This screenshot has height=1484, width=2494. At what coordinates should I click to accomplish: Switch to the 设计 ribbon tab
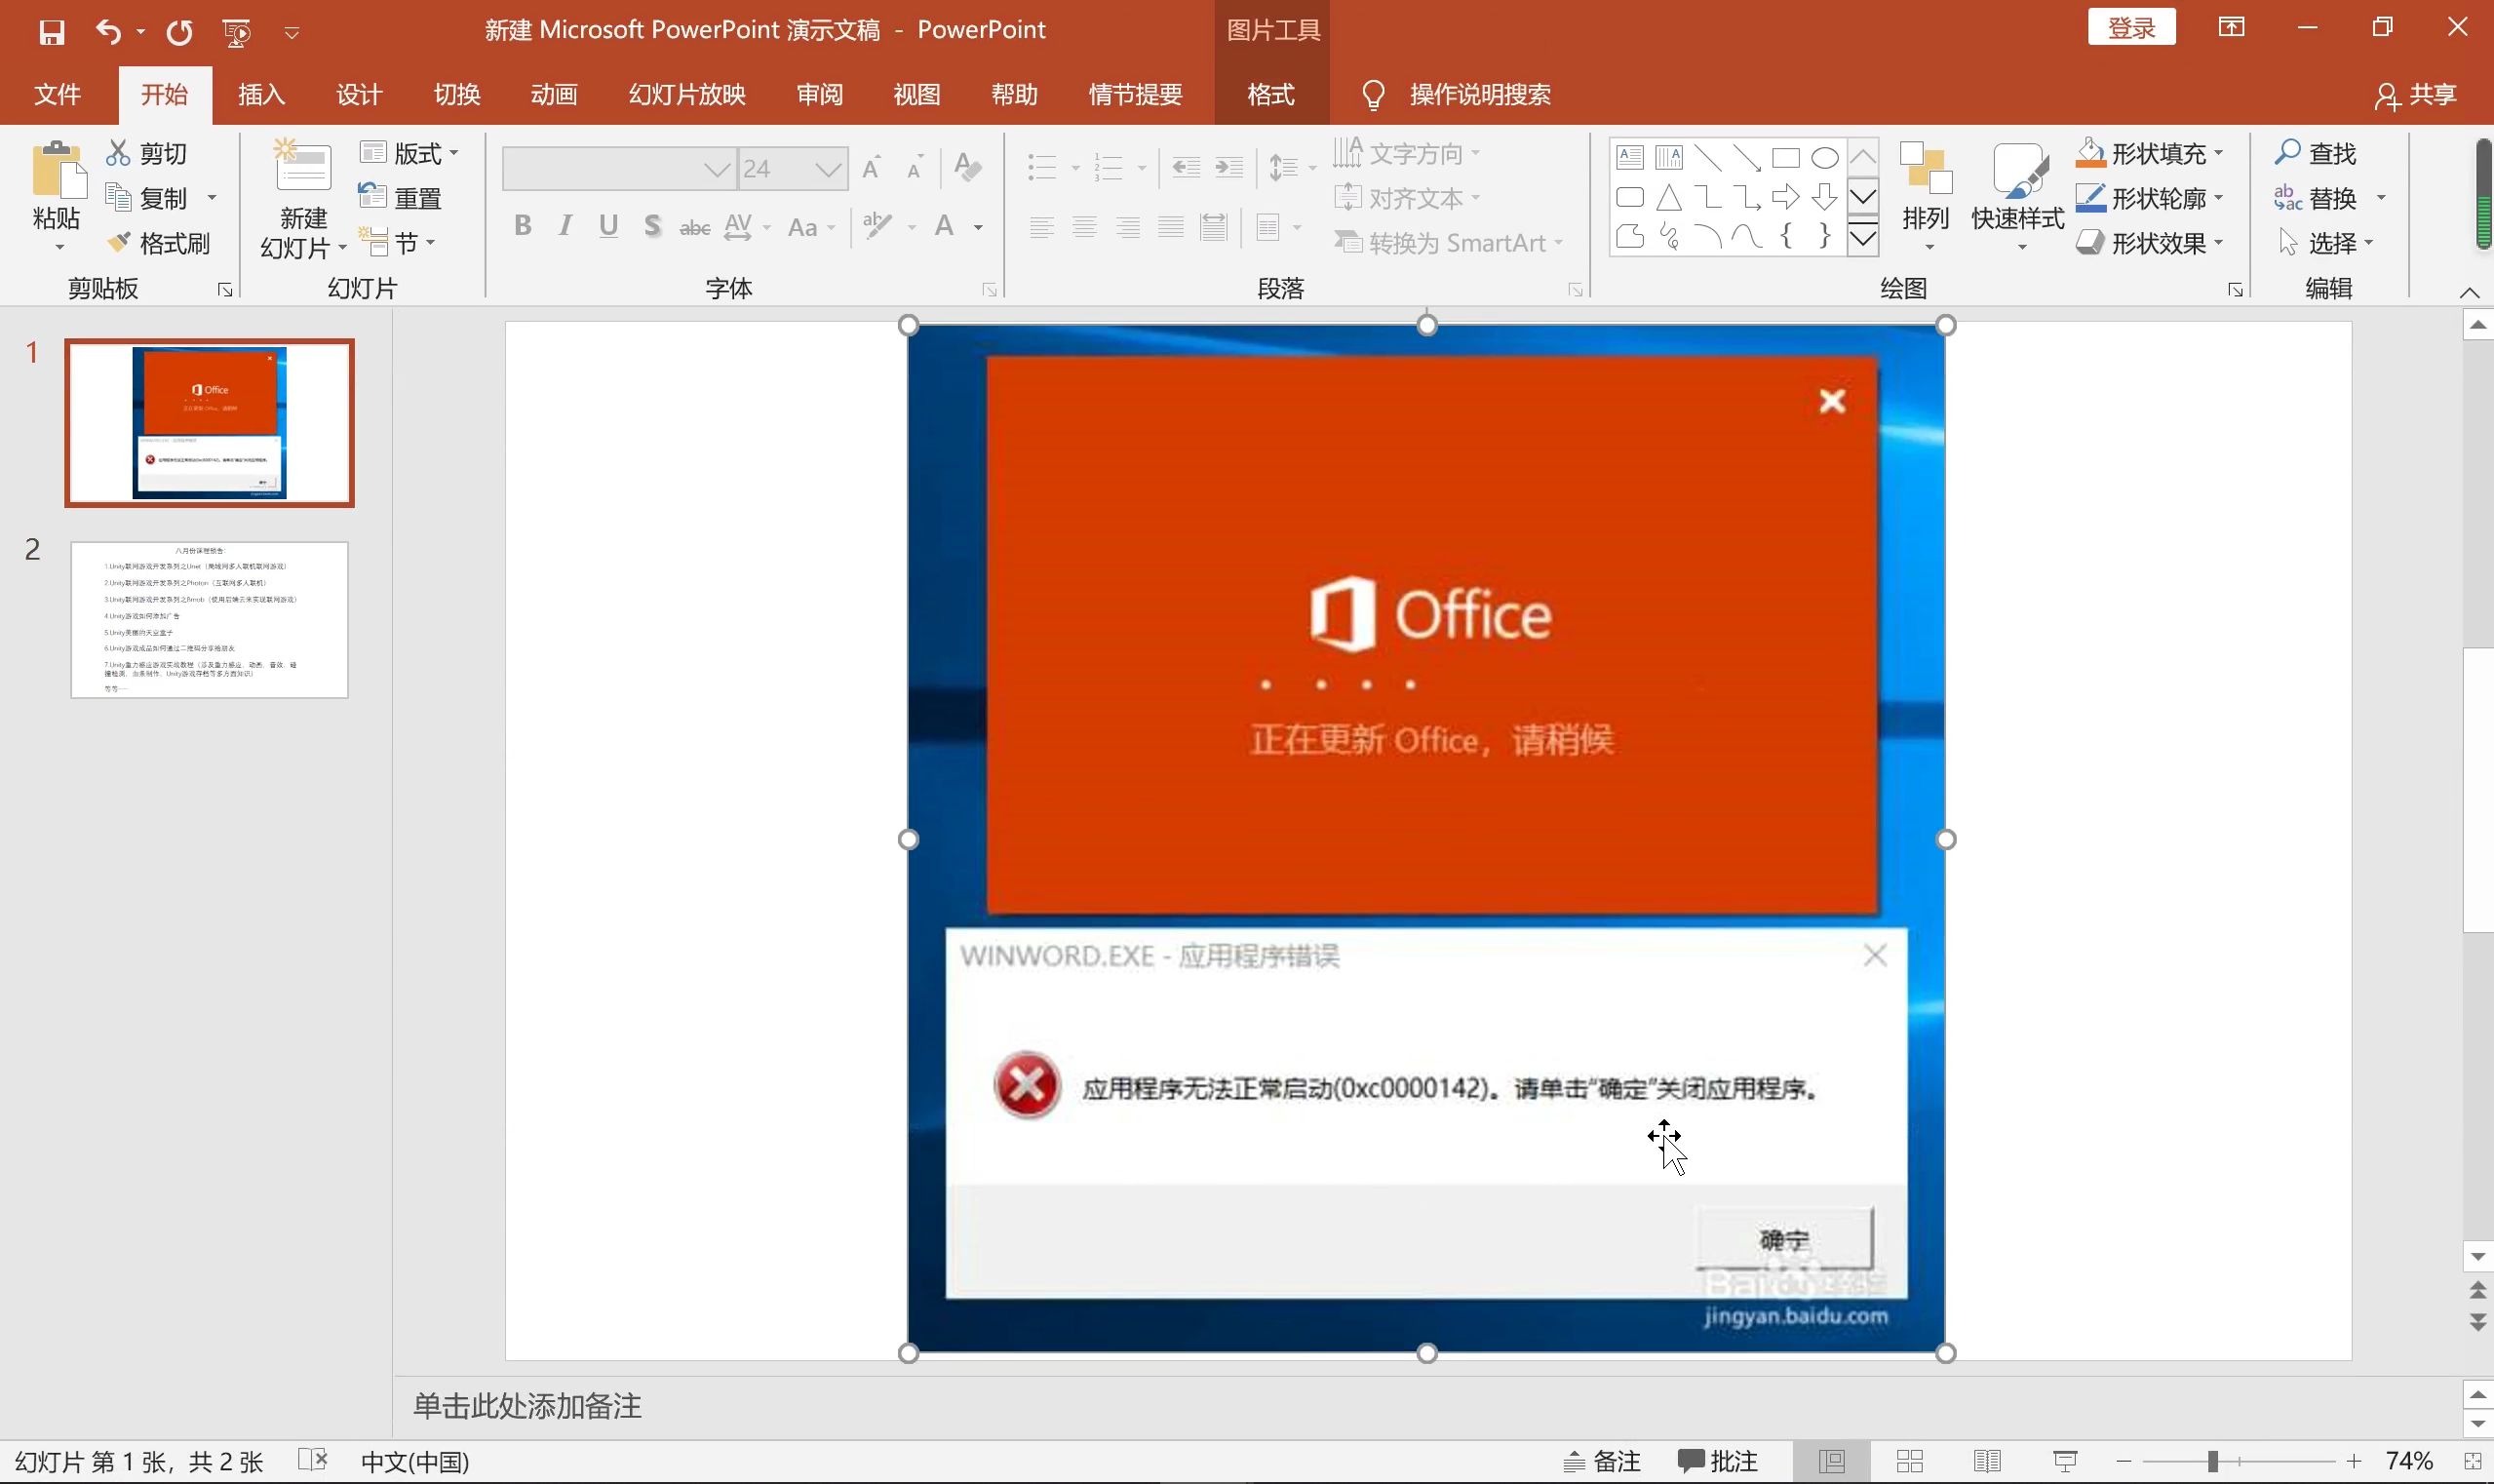(359, 95)
